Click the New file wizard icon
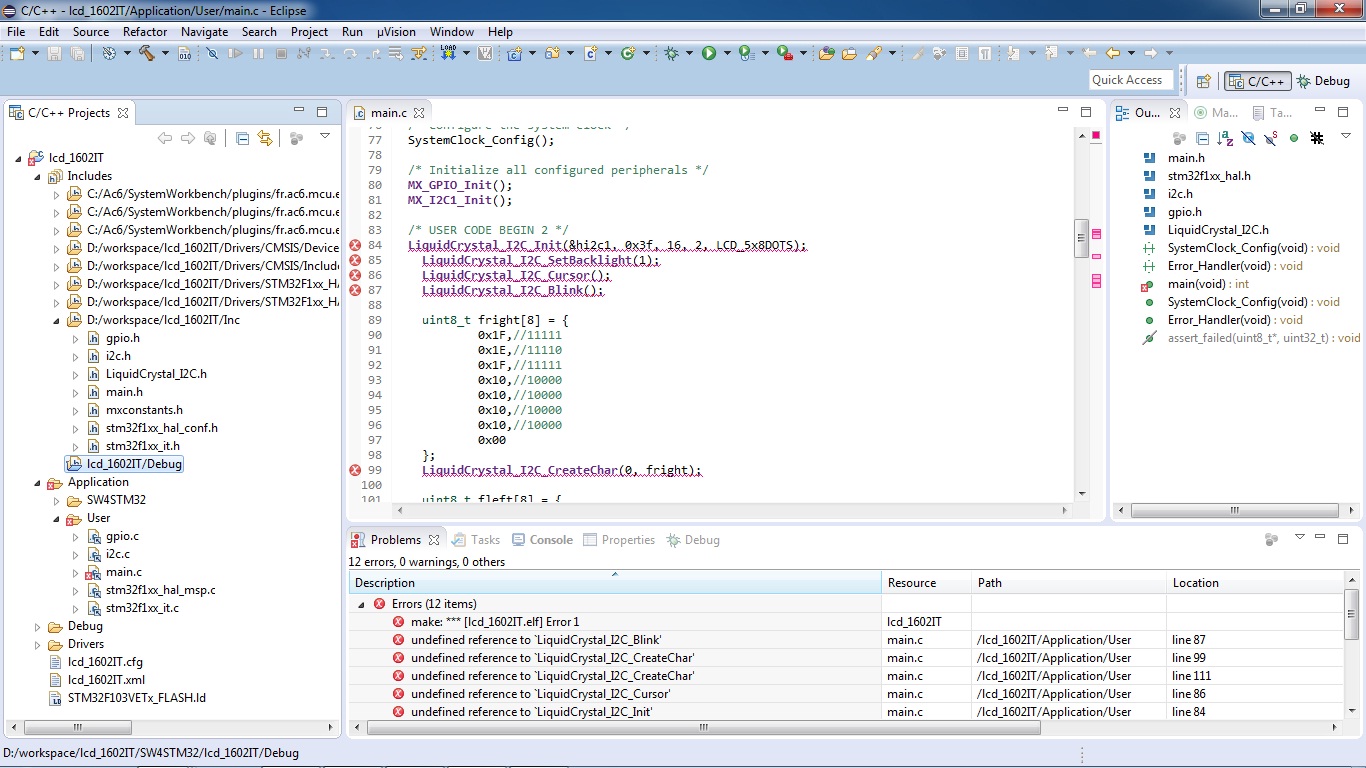The width and height of the screenshot is (1366, 768). [17, 53]
